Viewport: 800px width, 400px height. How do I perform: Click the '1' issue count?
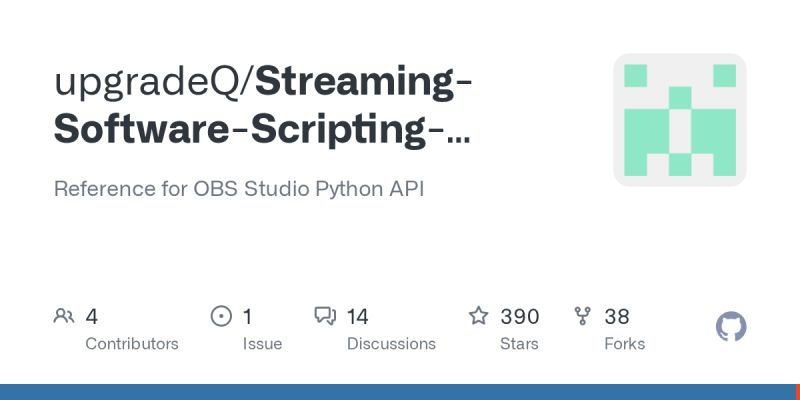247,317
